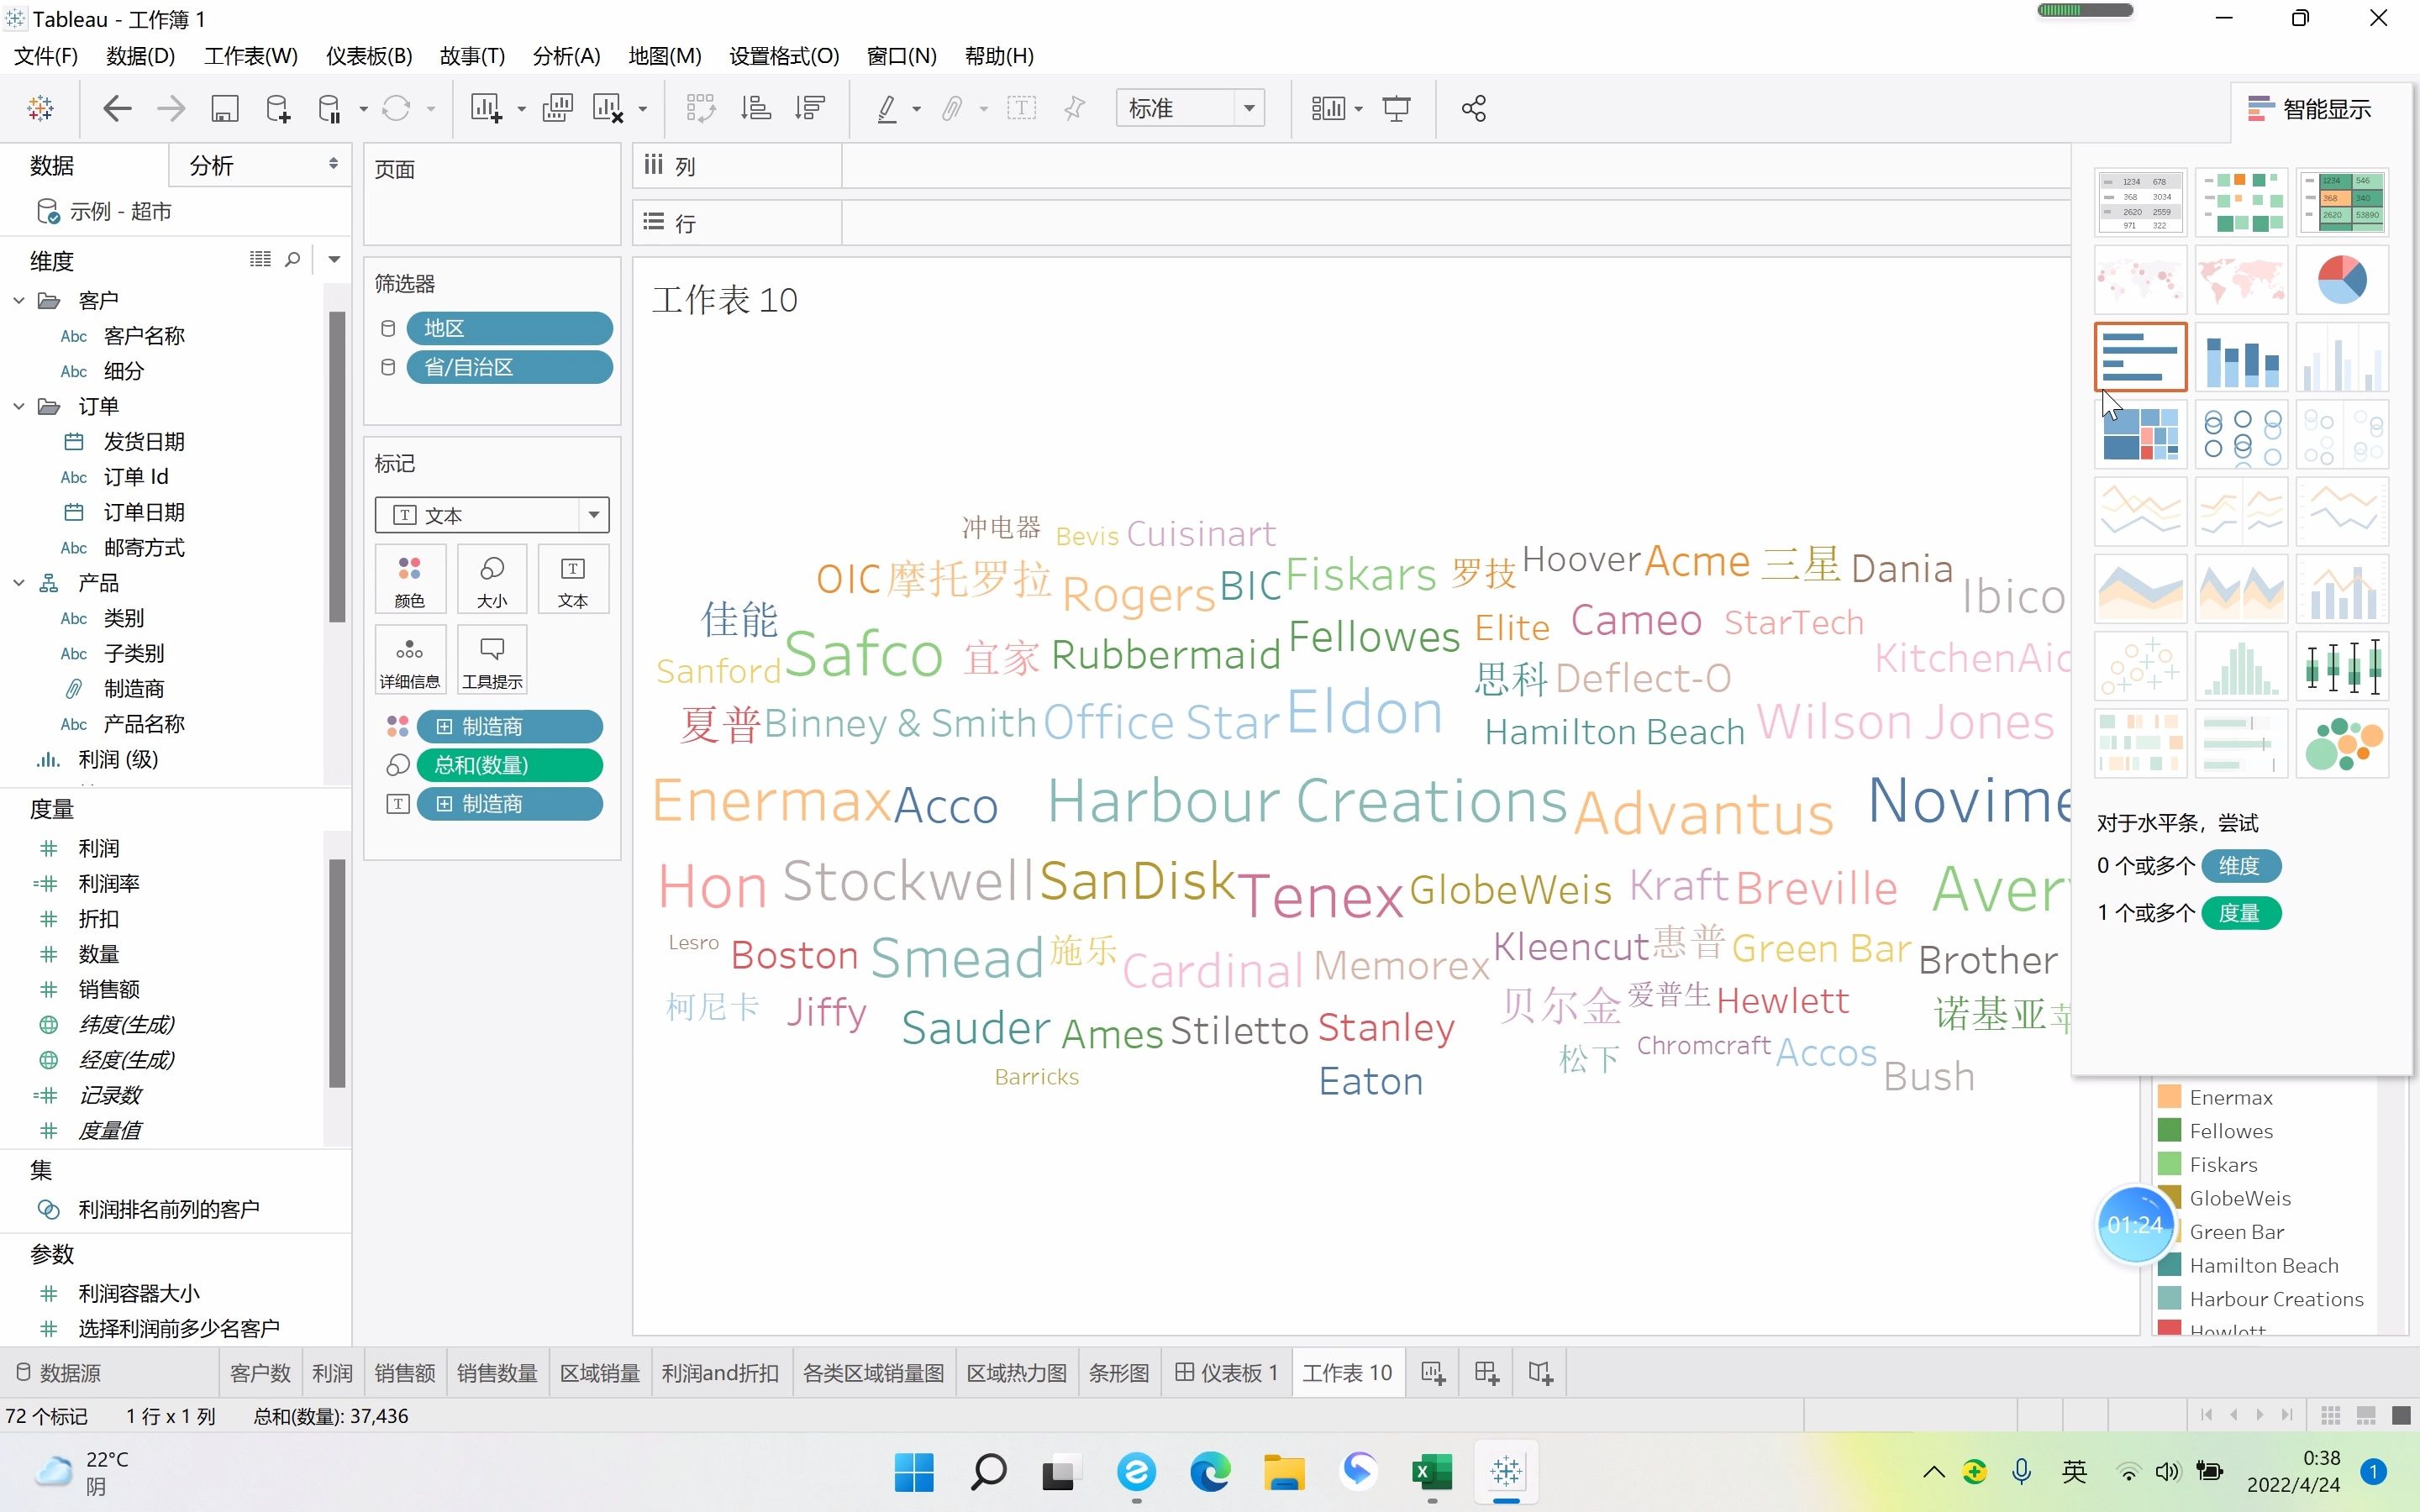This screenshot has width=2420, height=1512.
Task: Click the Fellowes legend color swatch
Action: click(x=2169, y=1131)
